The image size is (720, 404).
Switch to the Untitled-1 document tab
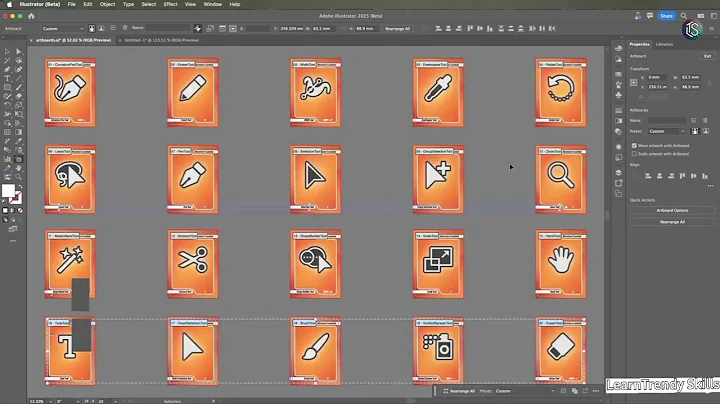(x=162, y=40)
